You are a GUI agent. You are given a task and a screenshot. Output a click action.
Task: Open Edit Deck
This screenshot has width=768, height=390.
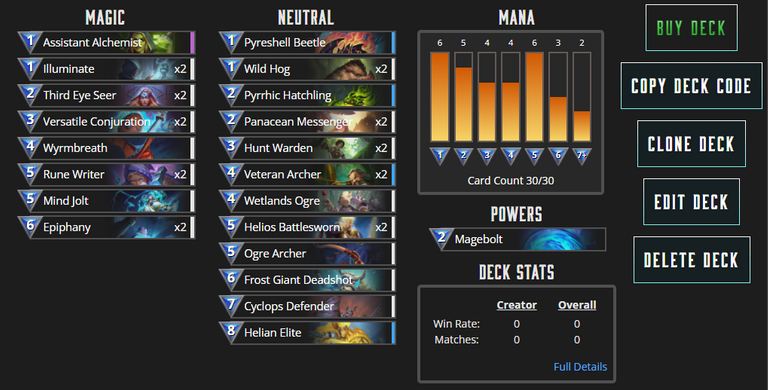691,201
